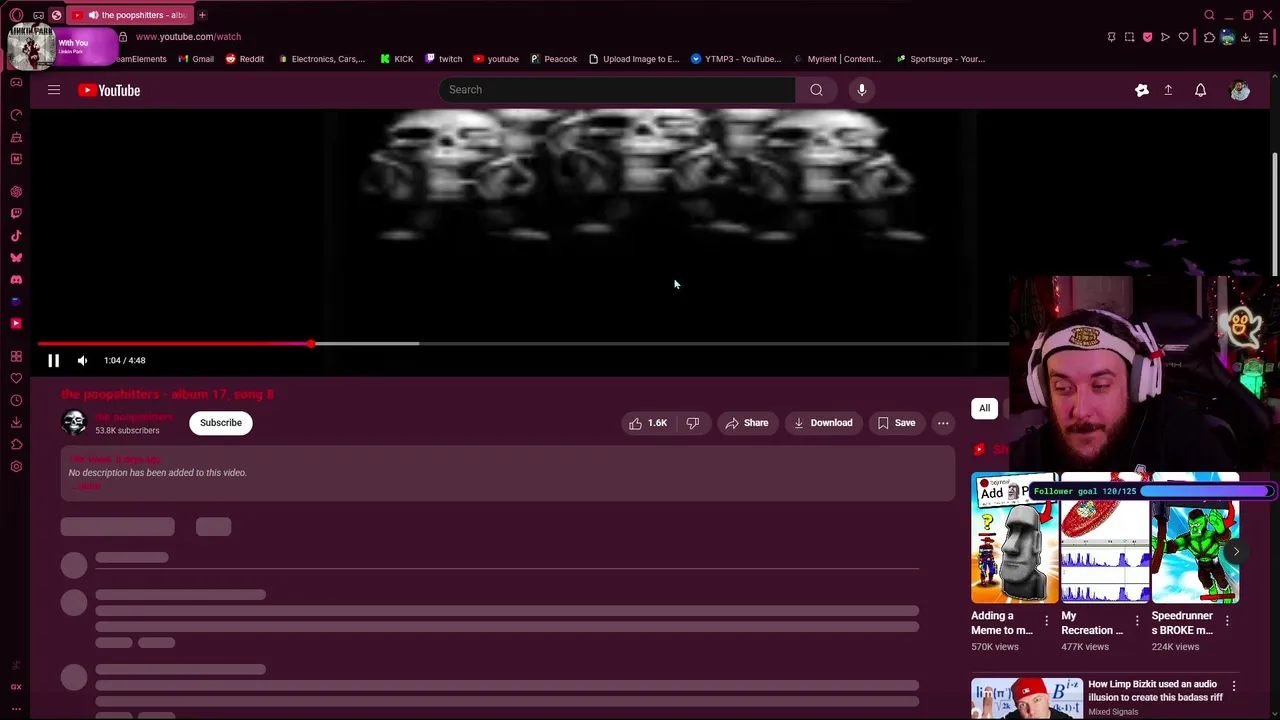Toggle the ad blocker shield
The image size is (1280, 720).
click(1147, 37)
